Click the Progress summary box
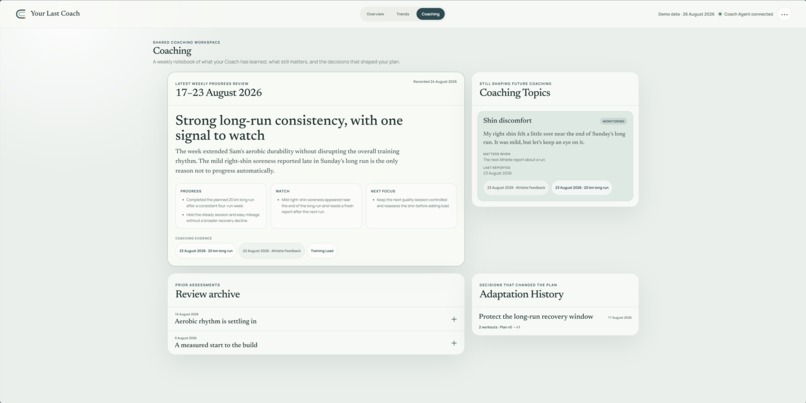 221,206
